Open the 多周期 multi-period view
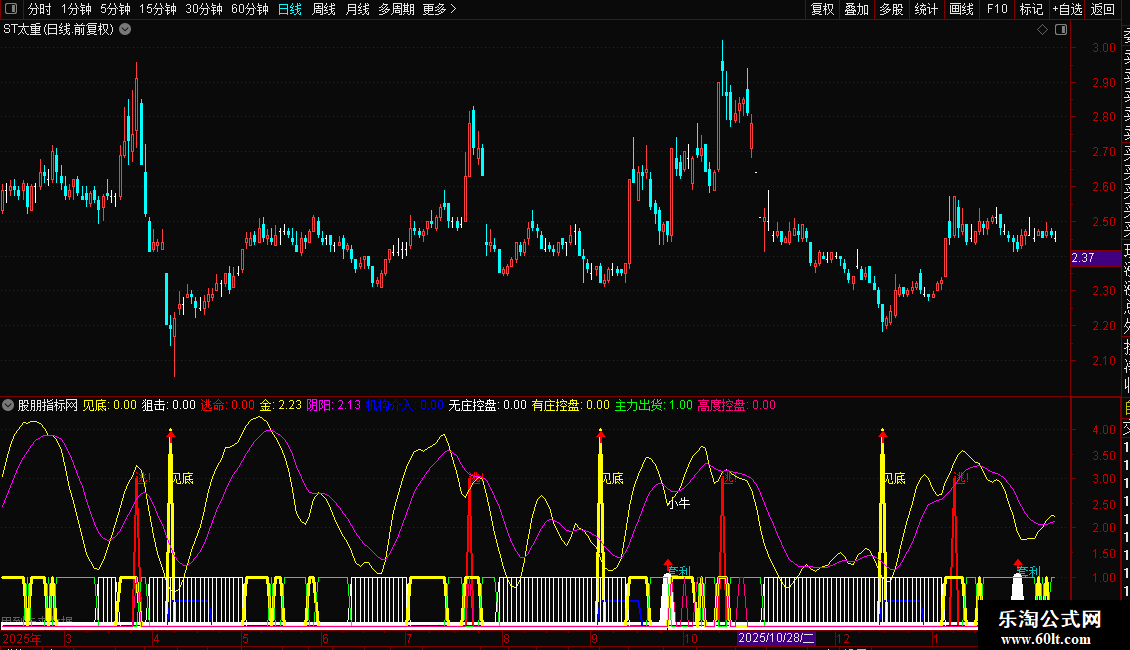This screenshot has width=1130, height=650. [396, 9]
